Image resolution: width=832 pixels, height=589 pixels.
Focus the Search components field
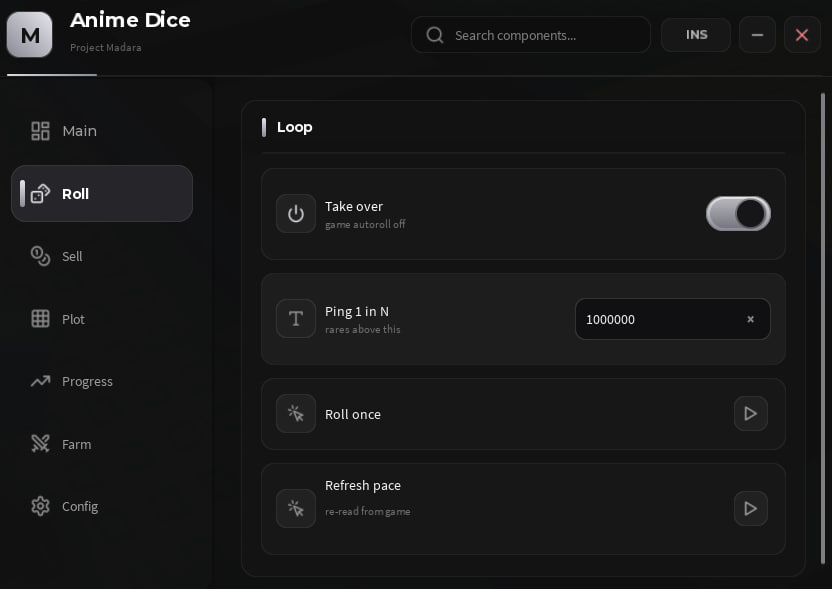(x=531, y=35)
